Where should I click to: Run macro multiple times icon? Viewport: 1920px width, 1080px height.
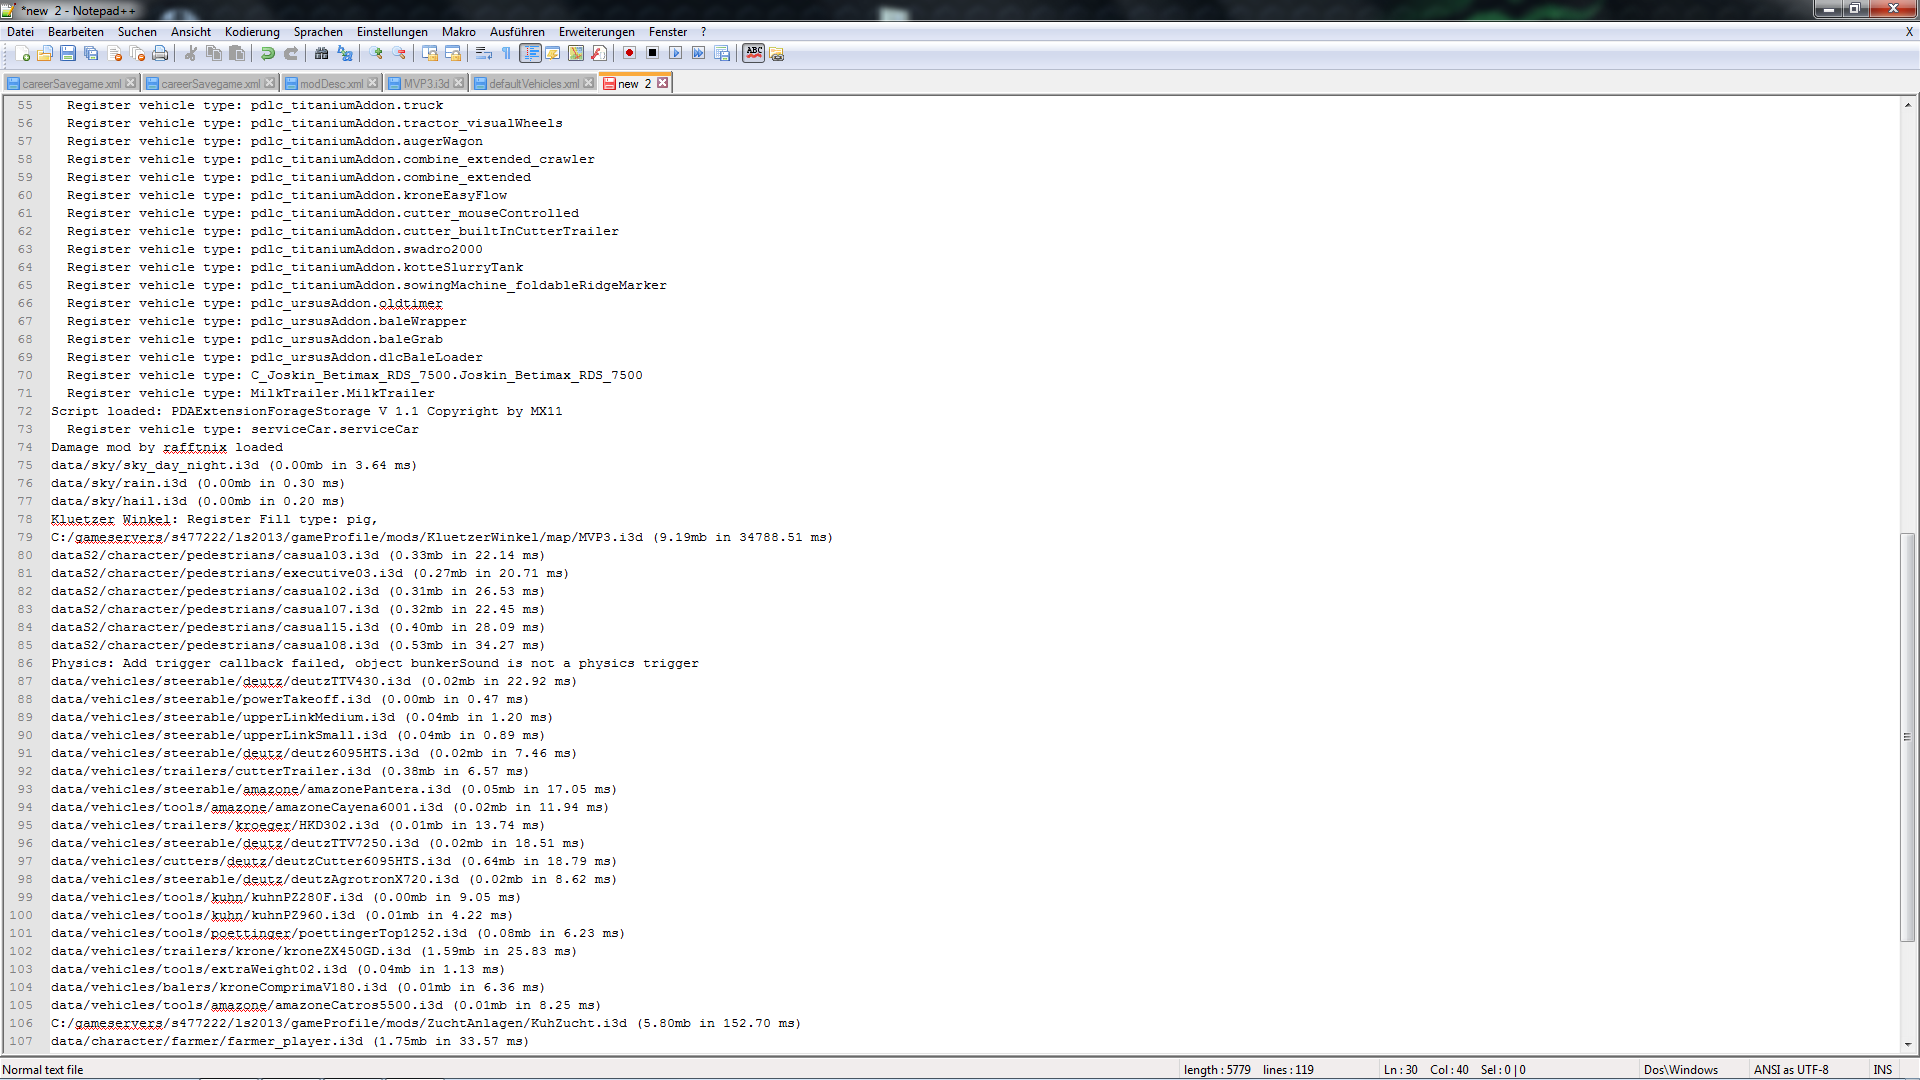tap(699, 54)
